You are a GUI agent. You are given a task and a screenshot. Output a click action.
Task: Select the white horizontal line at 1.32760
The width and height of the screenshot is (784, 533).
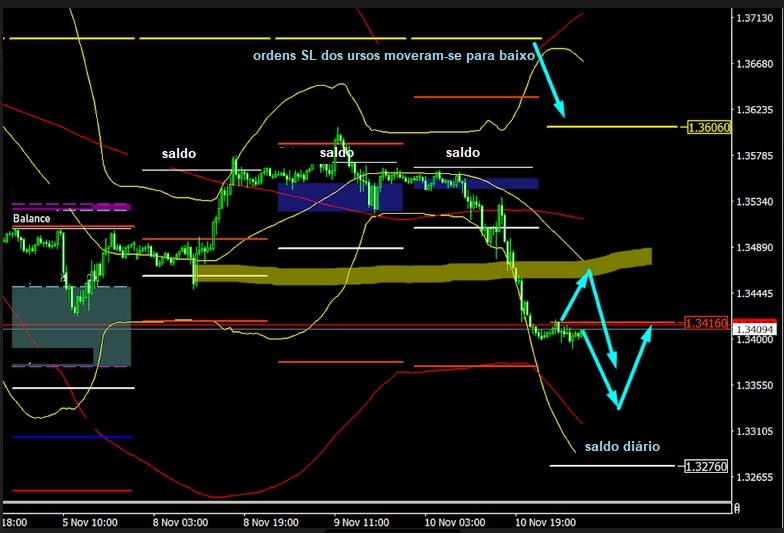[x=612, y=466]
